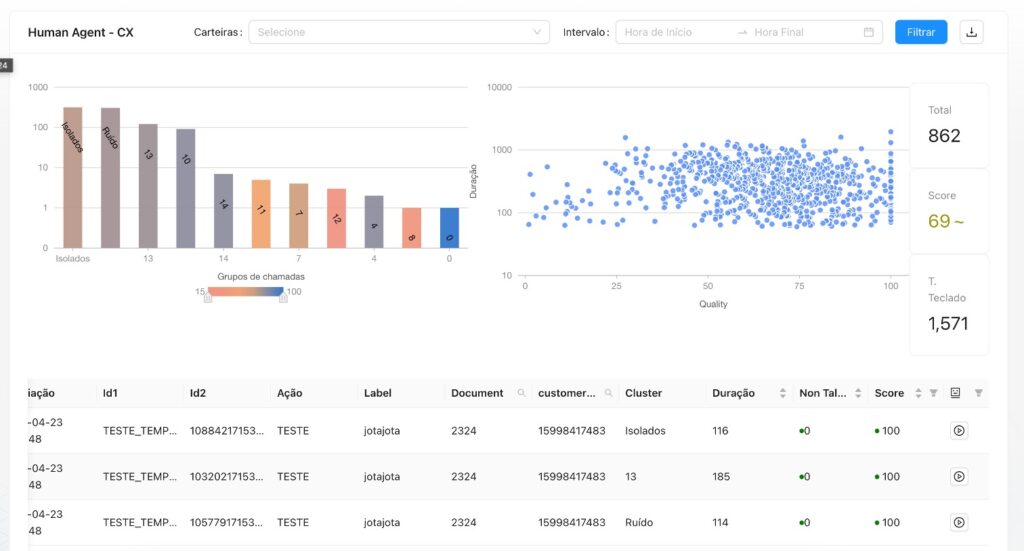Open the Score column filter icon

(933, 393)
